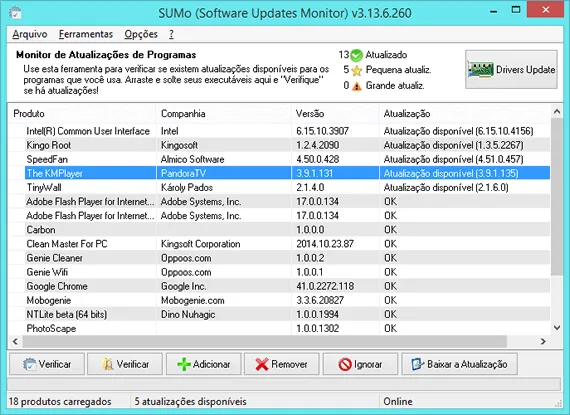Image resolution: width=570 pixels, height=415 pixels.
Task: Select the Carbon row
Action: 279,230
